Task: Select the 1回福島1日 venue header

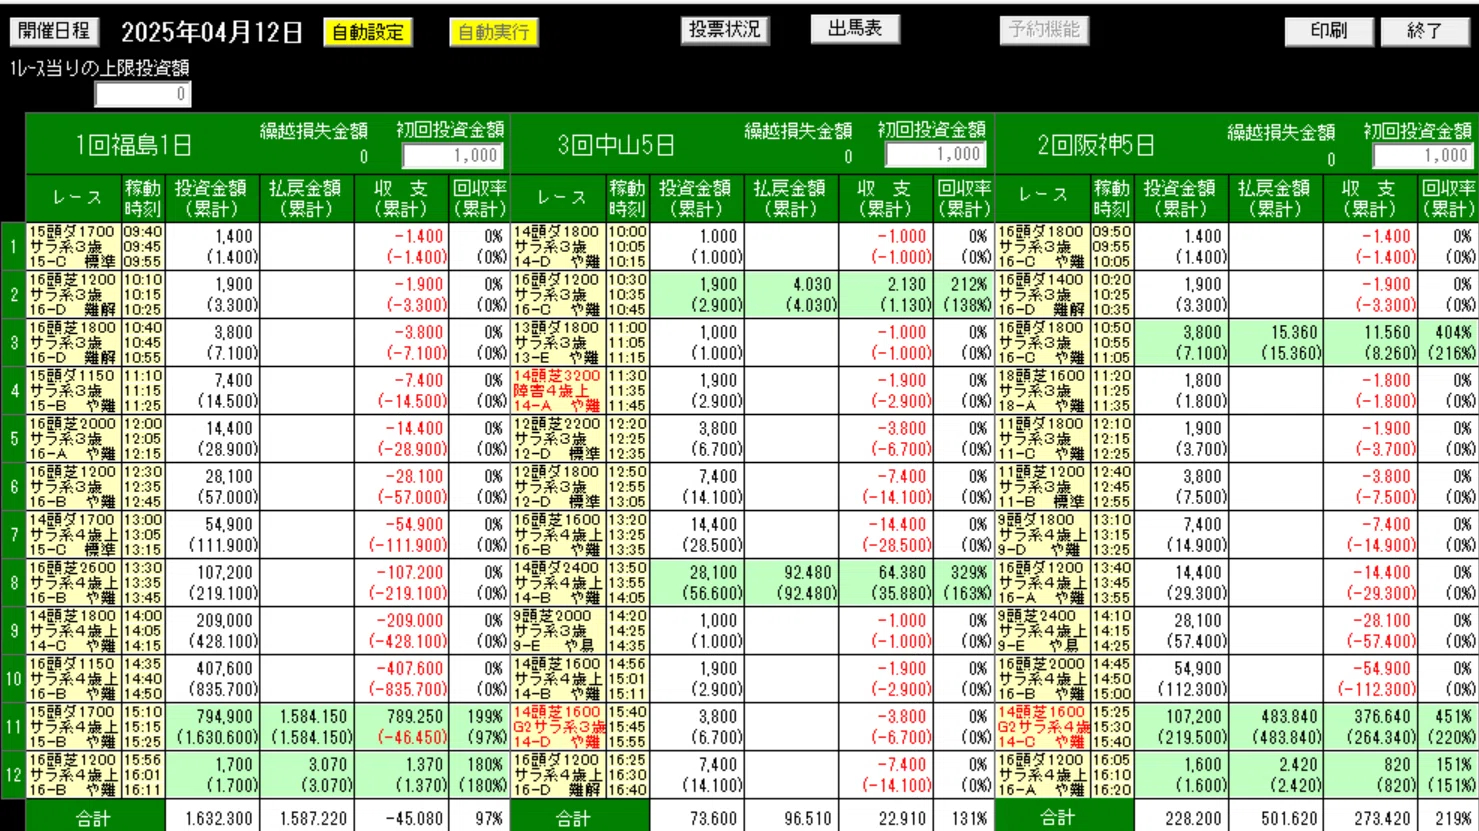Action: coord(134,145)
